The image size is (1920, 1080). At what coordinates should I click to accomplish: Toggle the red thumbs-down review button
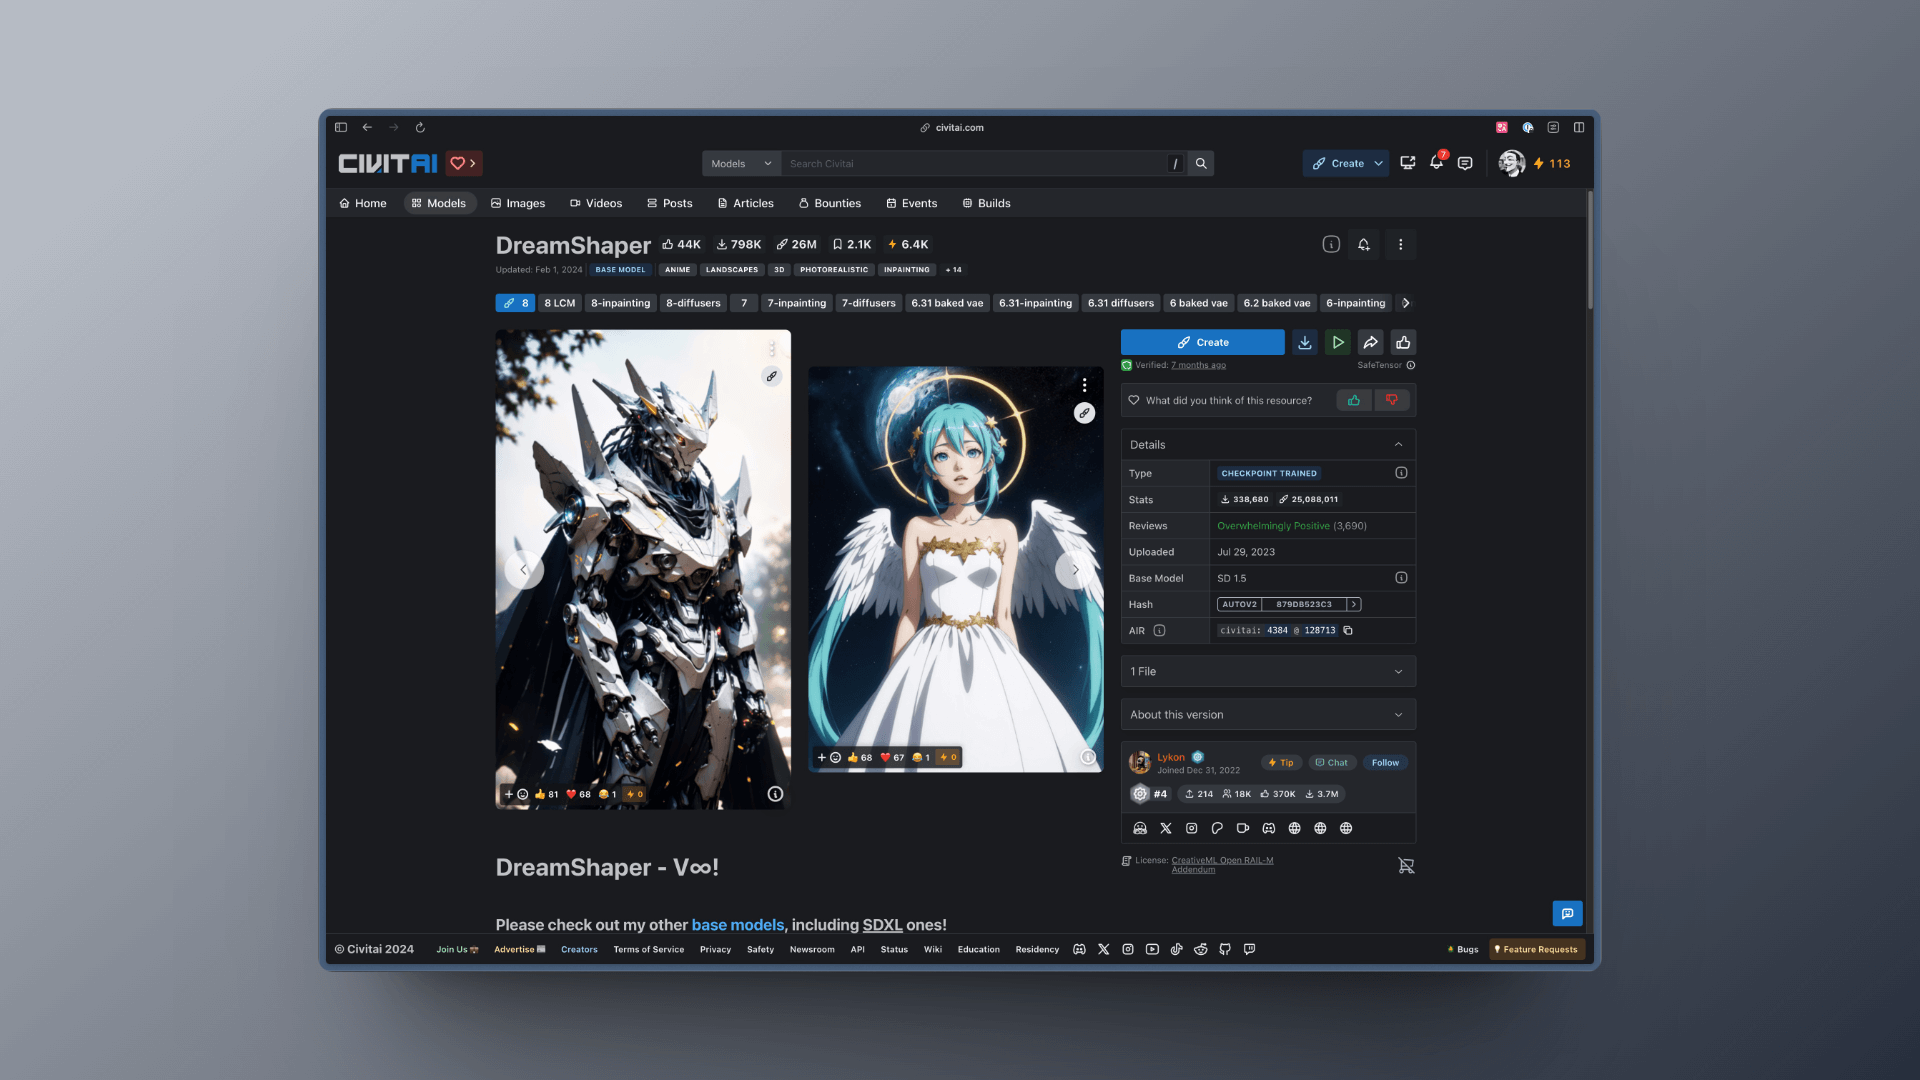click(1391, 400)
